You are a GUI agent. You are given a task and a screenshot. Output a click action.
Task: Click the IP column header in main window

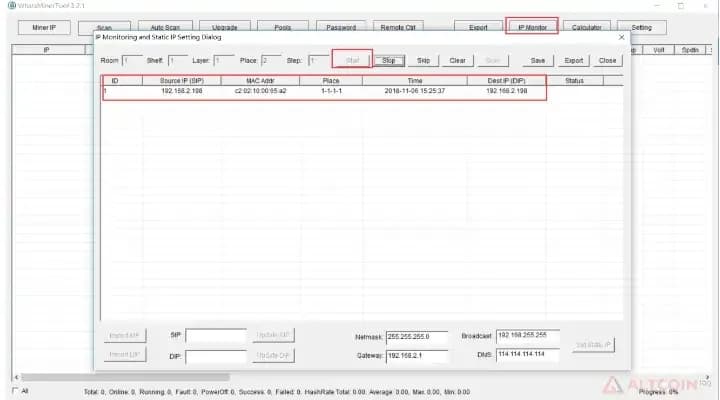(48, 50)
